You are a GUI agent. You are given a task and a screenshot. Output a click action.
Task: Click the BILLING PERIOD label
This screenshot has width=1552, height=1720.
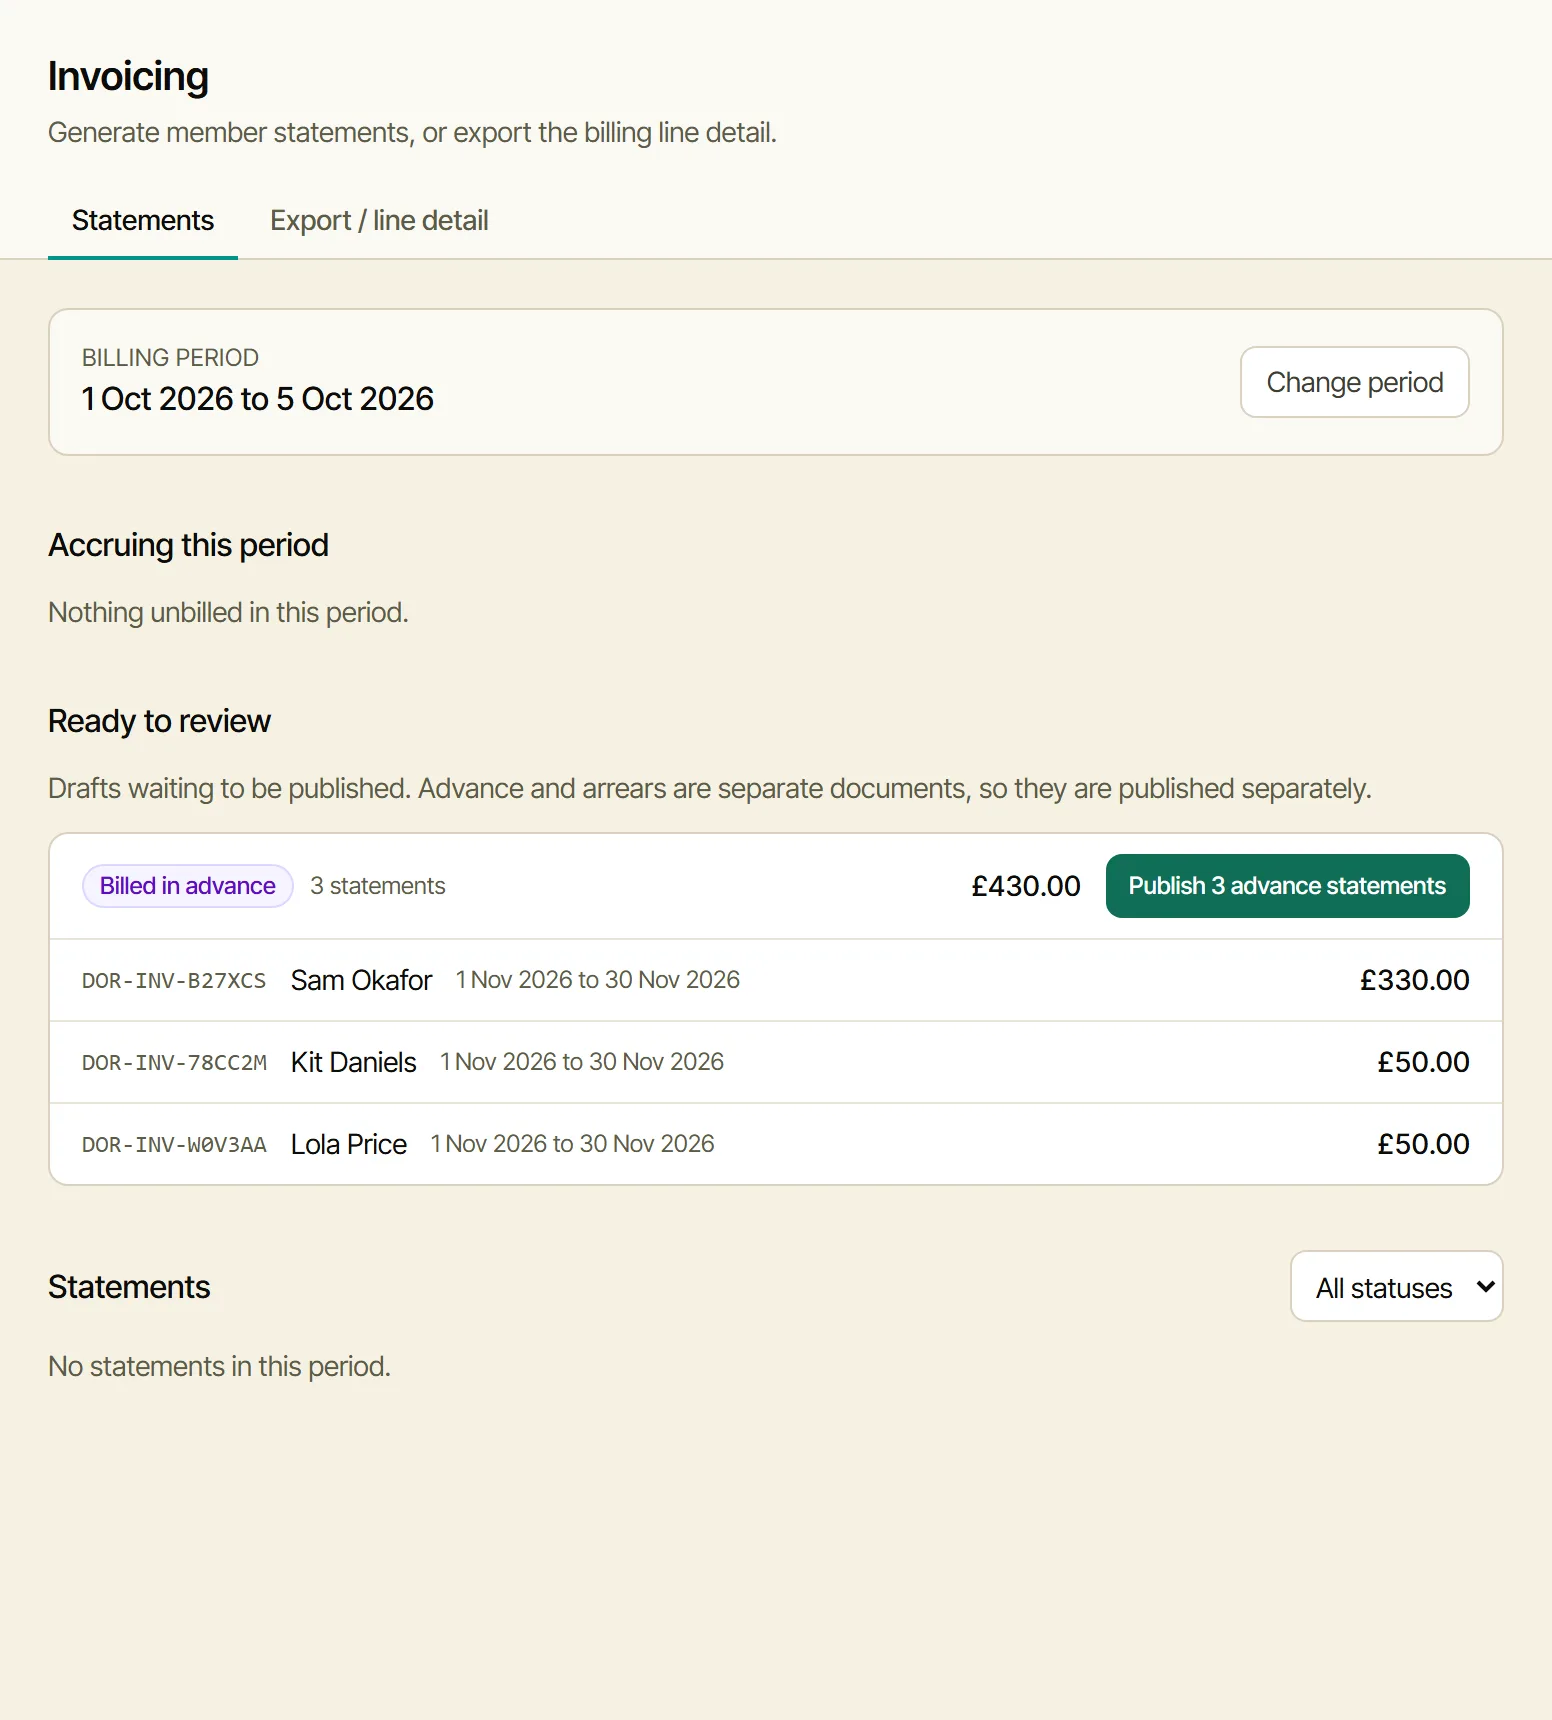(170, 358)
